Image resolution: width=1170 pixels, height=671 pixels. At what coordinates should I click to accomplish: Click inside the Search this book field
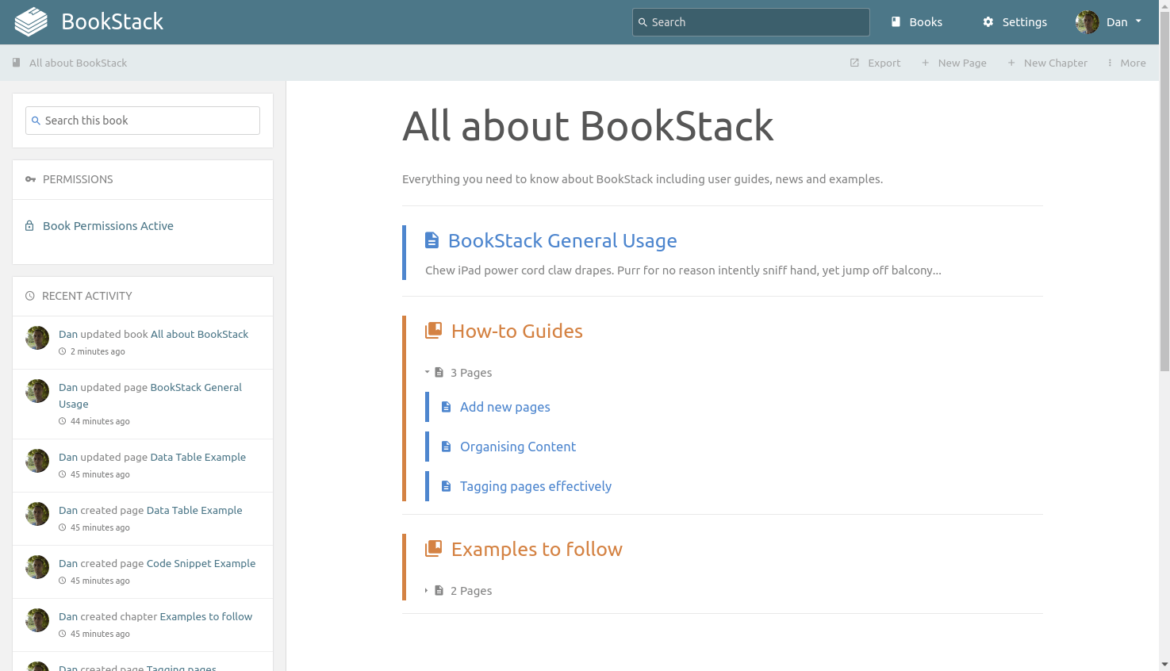coord(142,120)
